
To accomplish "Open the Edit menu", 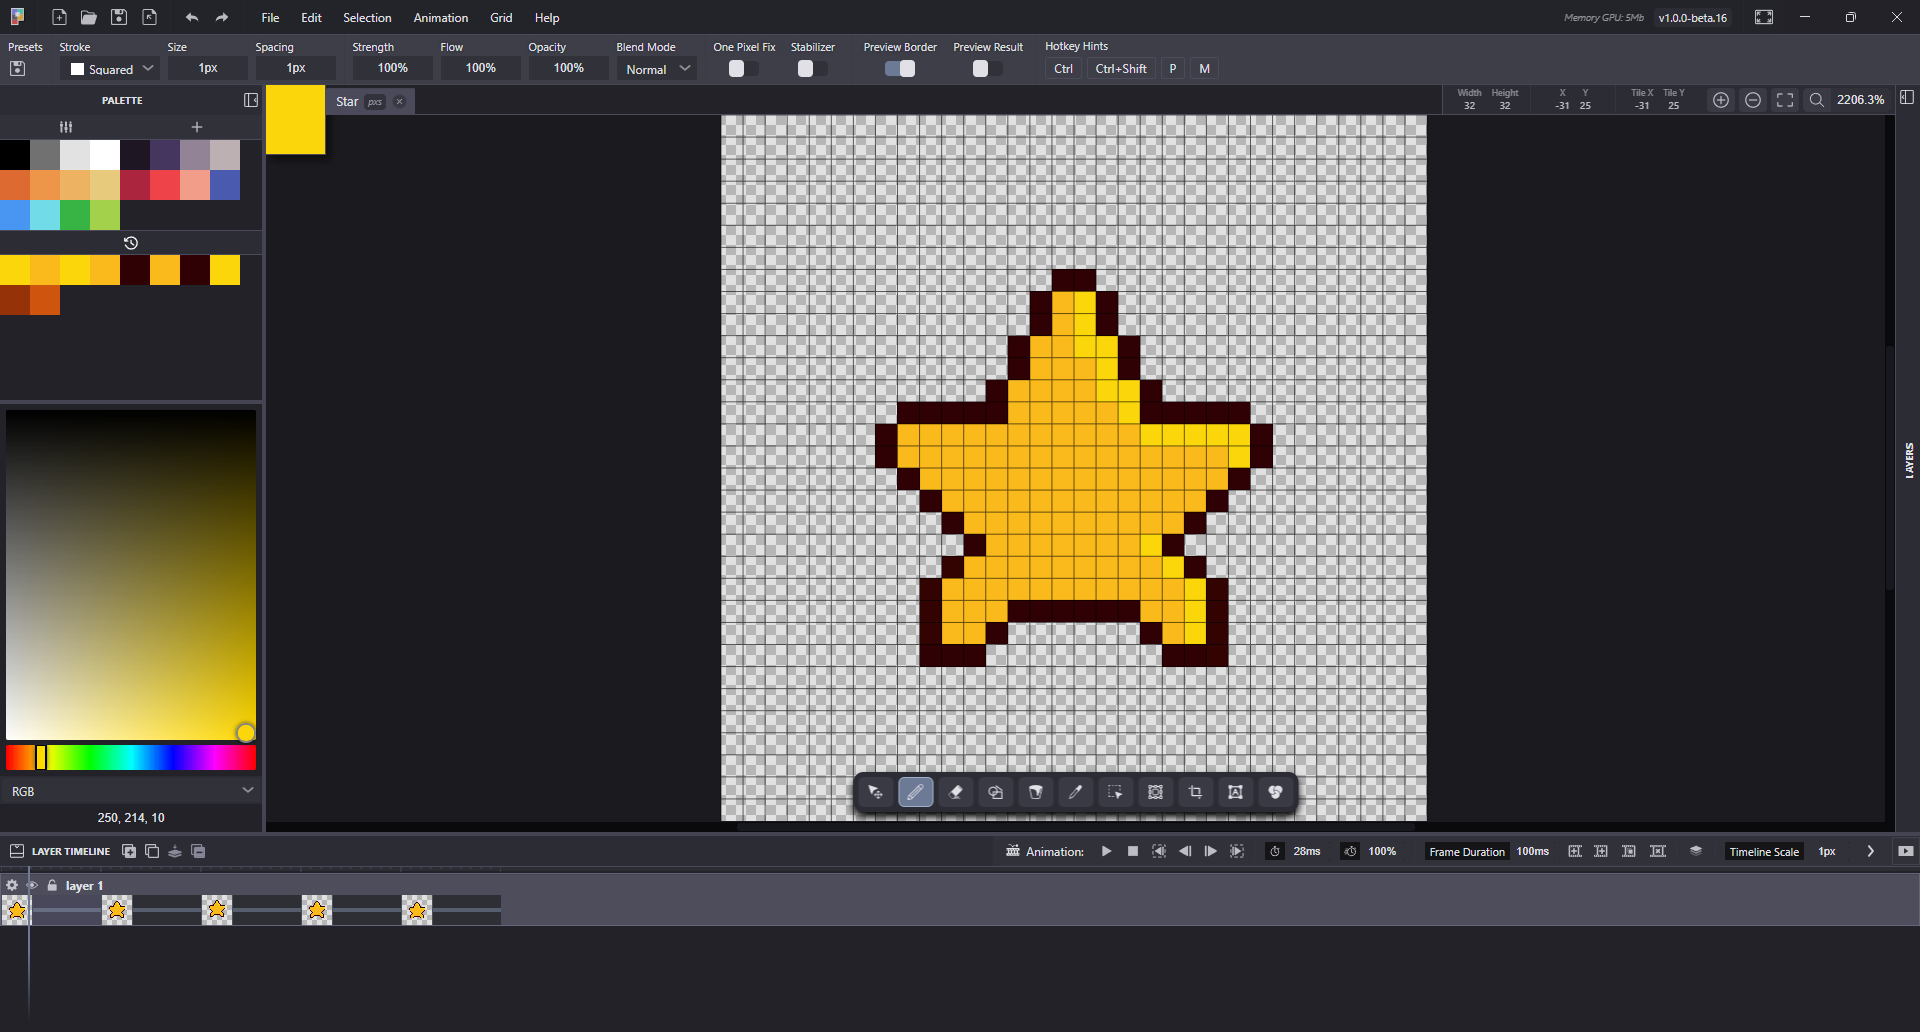I will tap(311, 17).
